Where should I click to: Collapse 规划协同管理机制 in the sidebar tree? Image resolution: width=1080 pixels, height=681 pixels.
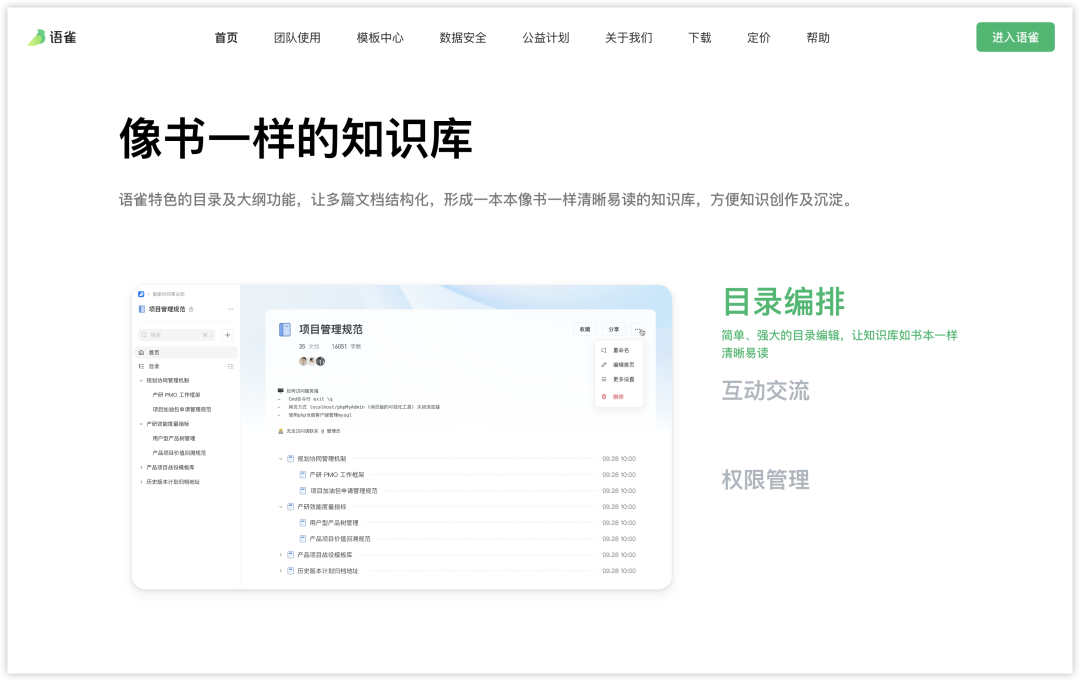pos(141,380)
